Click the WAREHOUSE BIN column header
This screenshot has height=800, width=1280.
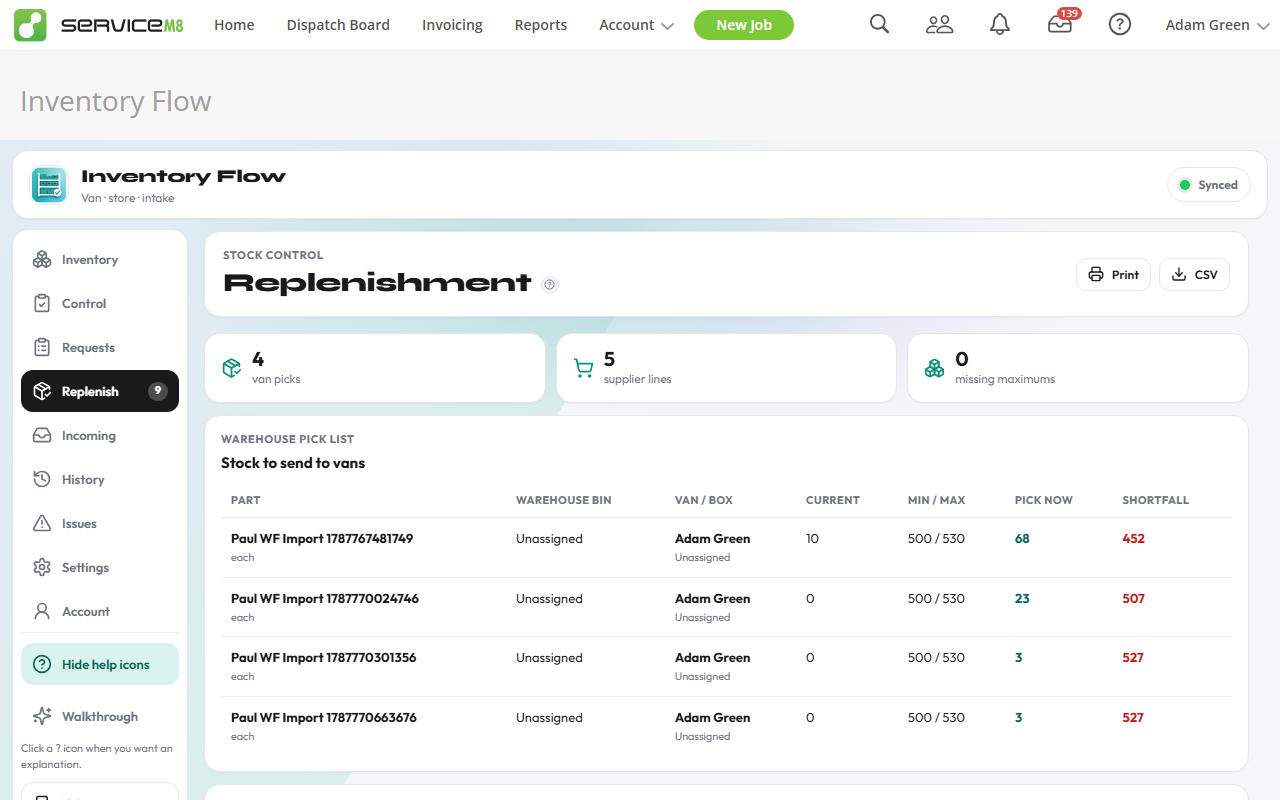coord(563,500)
